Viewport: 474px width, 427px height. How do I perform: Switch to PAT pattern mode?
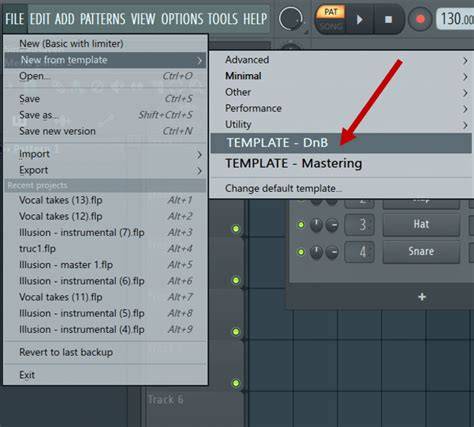click(x=331, y=12)
